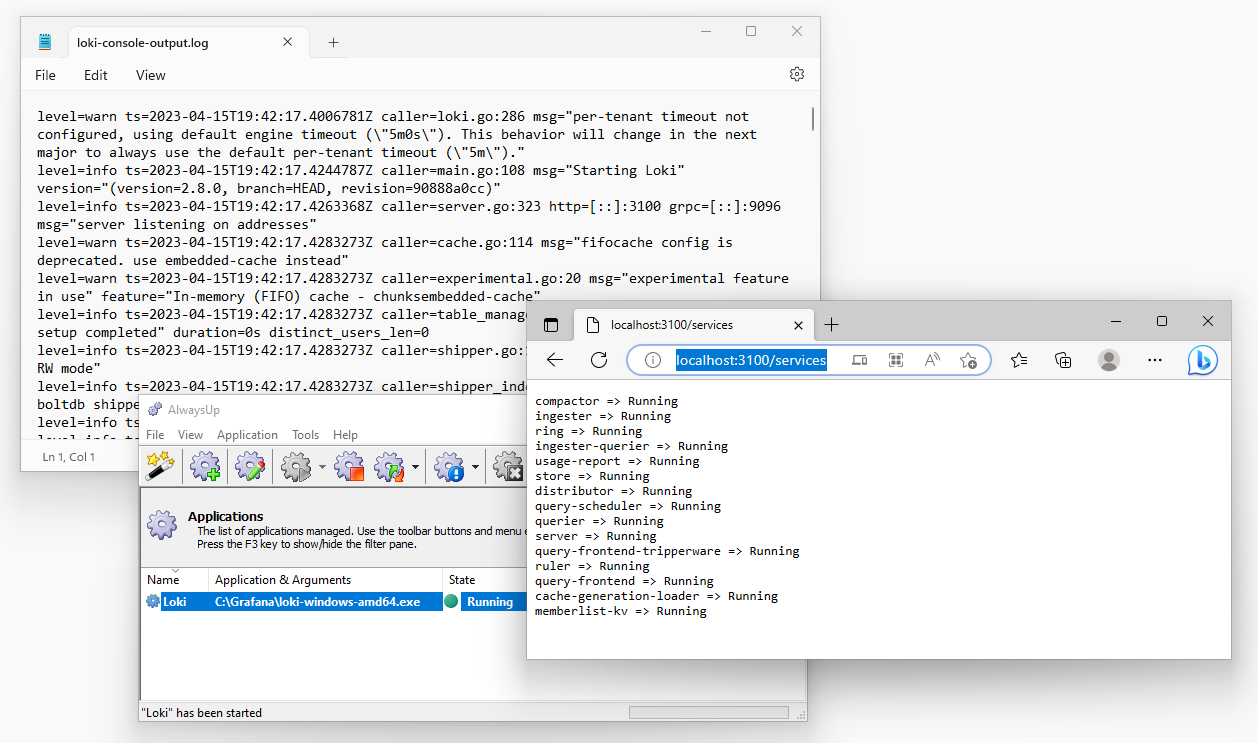The height and width of the screenshot is (743, 1258).
Task: Click the Notepad vertical scrollbar thumb
Action: point(813,119)
